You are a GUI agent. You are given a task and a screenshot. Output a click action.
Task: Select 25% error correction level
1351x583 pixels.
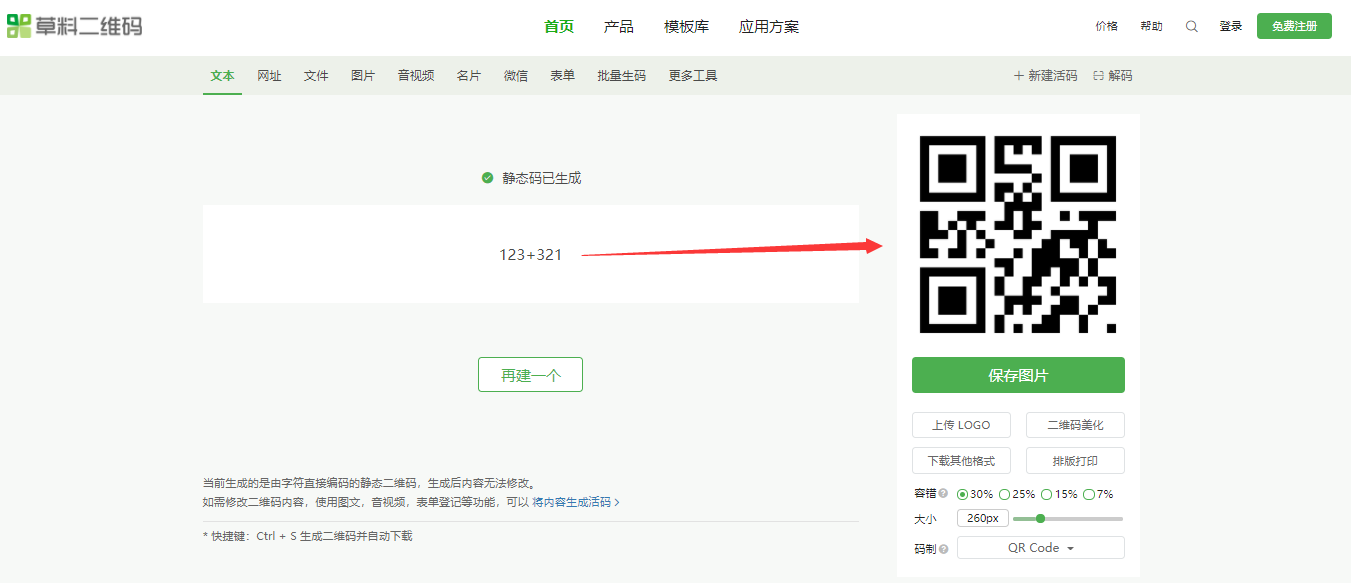[1004, 494]
